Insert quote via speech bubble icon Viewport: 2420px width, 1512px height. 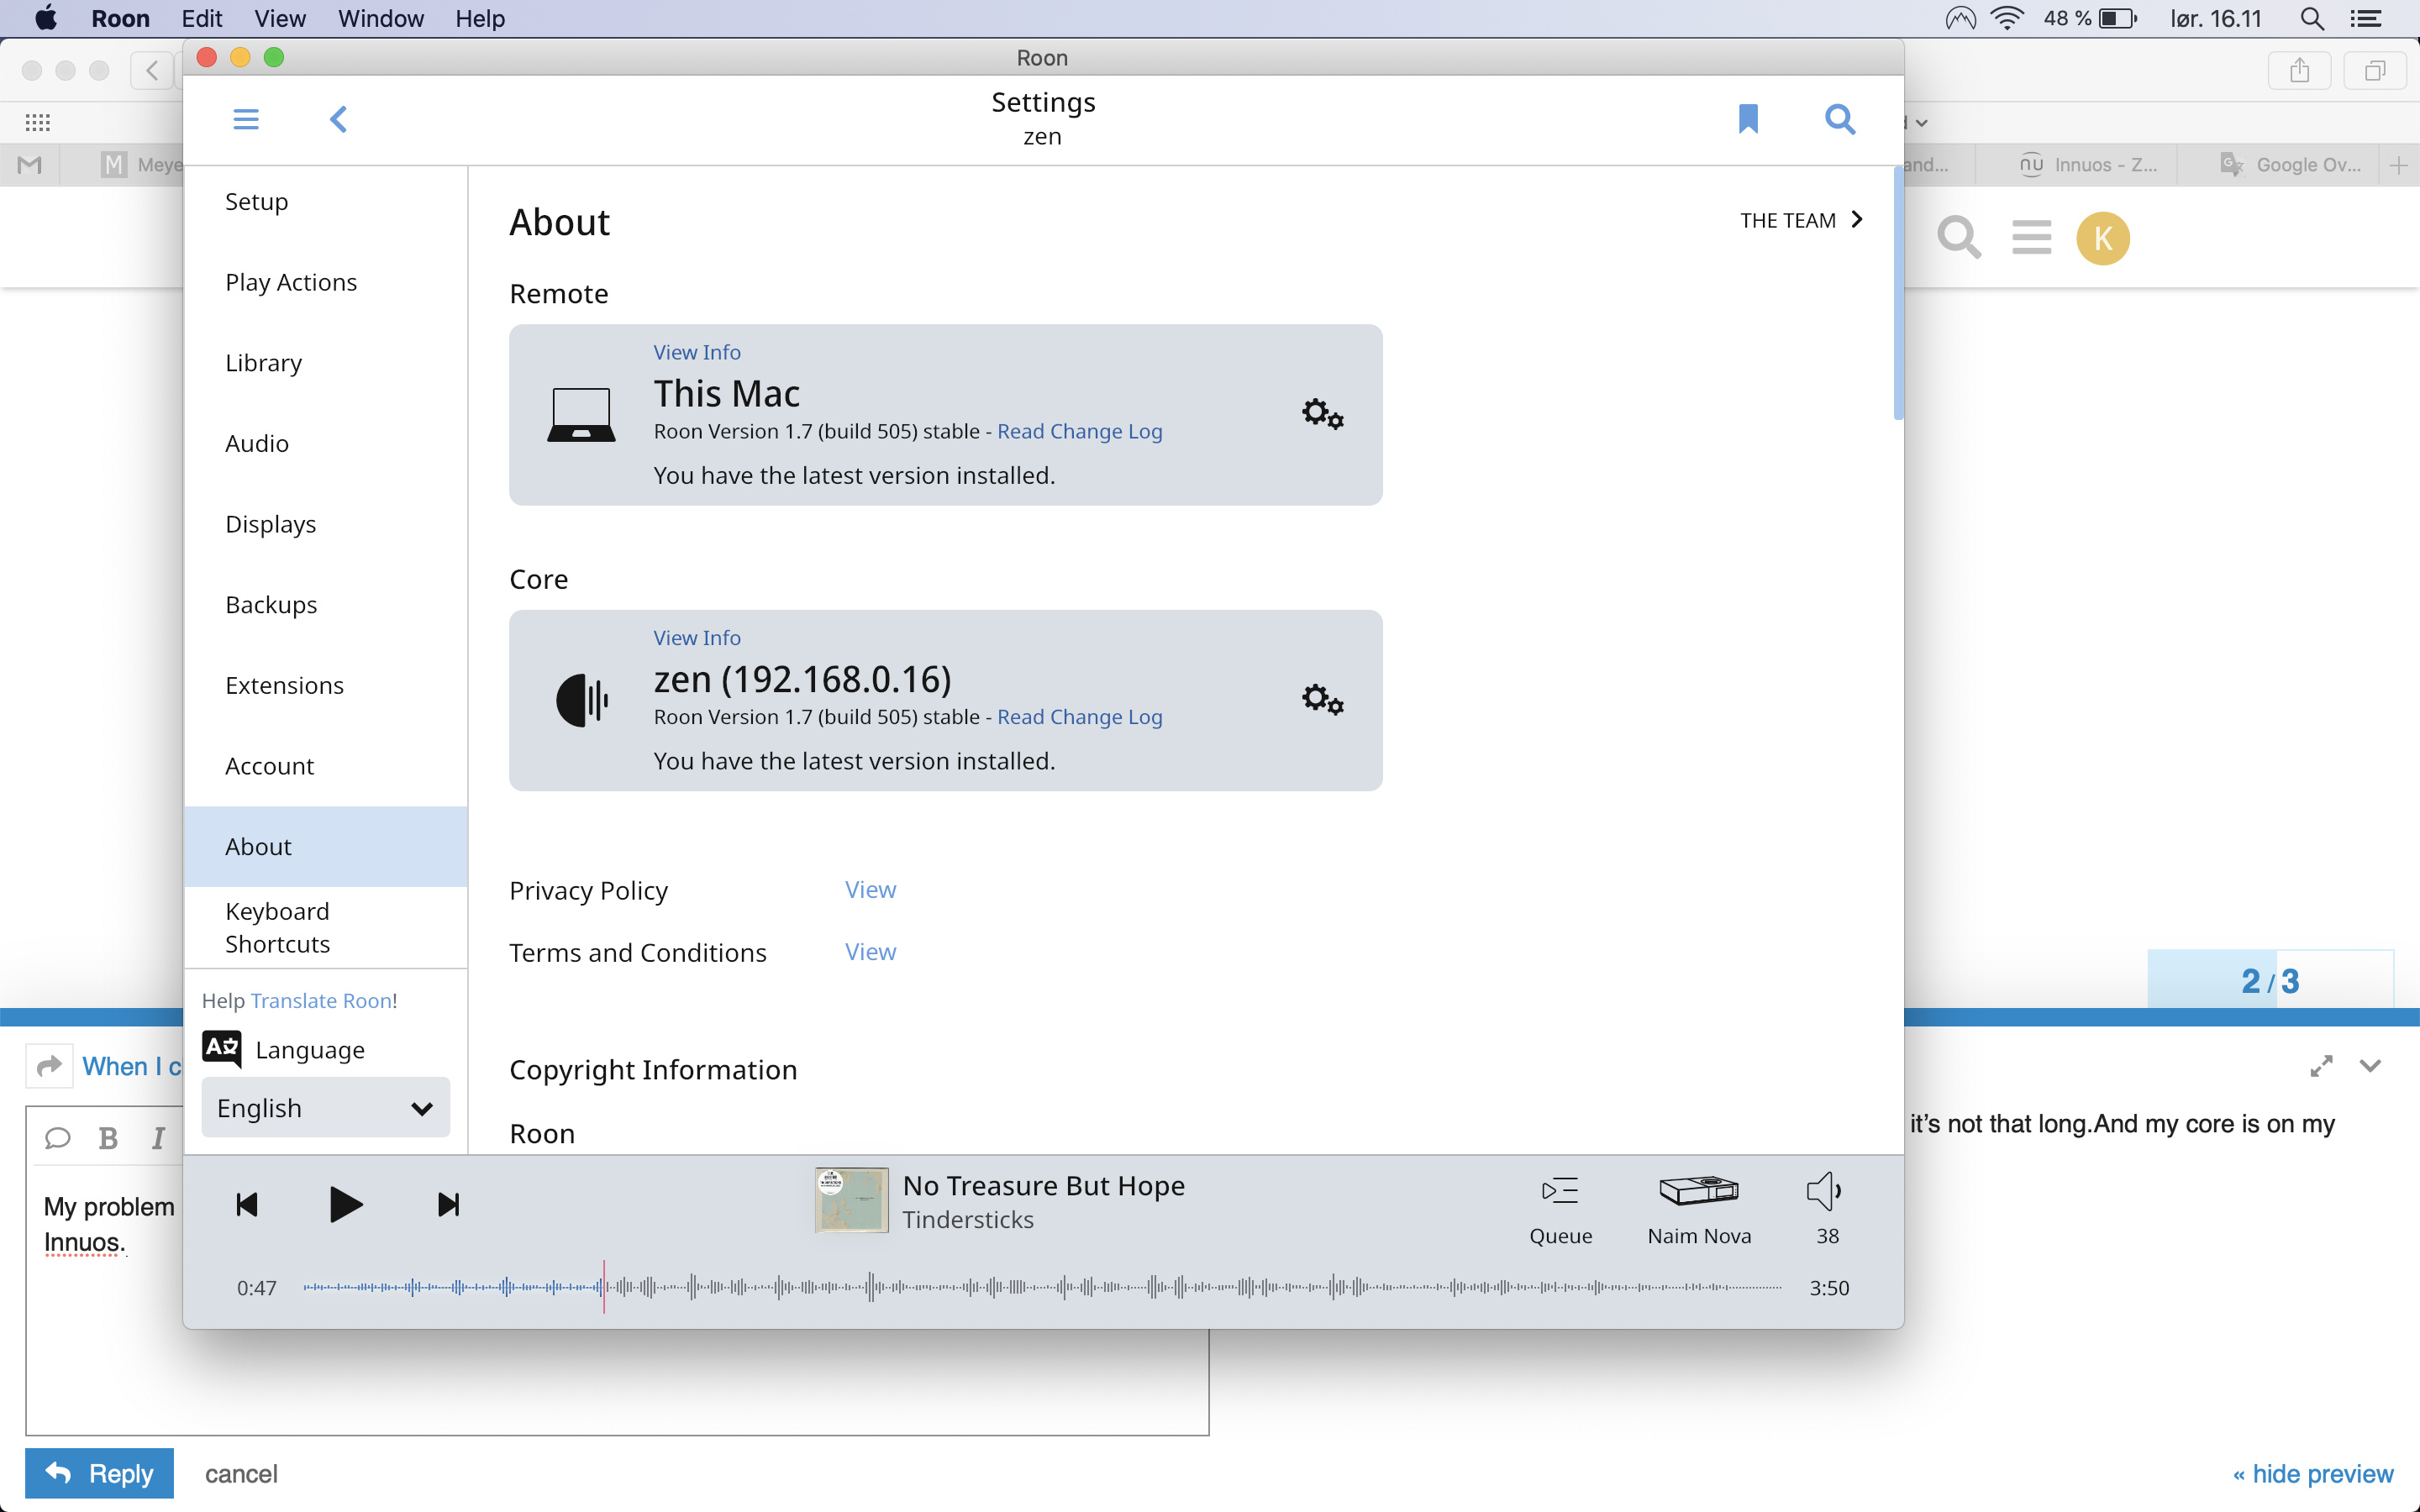(58, 1138)
